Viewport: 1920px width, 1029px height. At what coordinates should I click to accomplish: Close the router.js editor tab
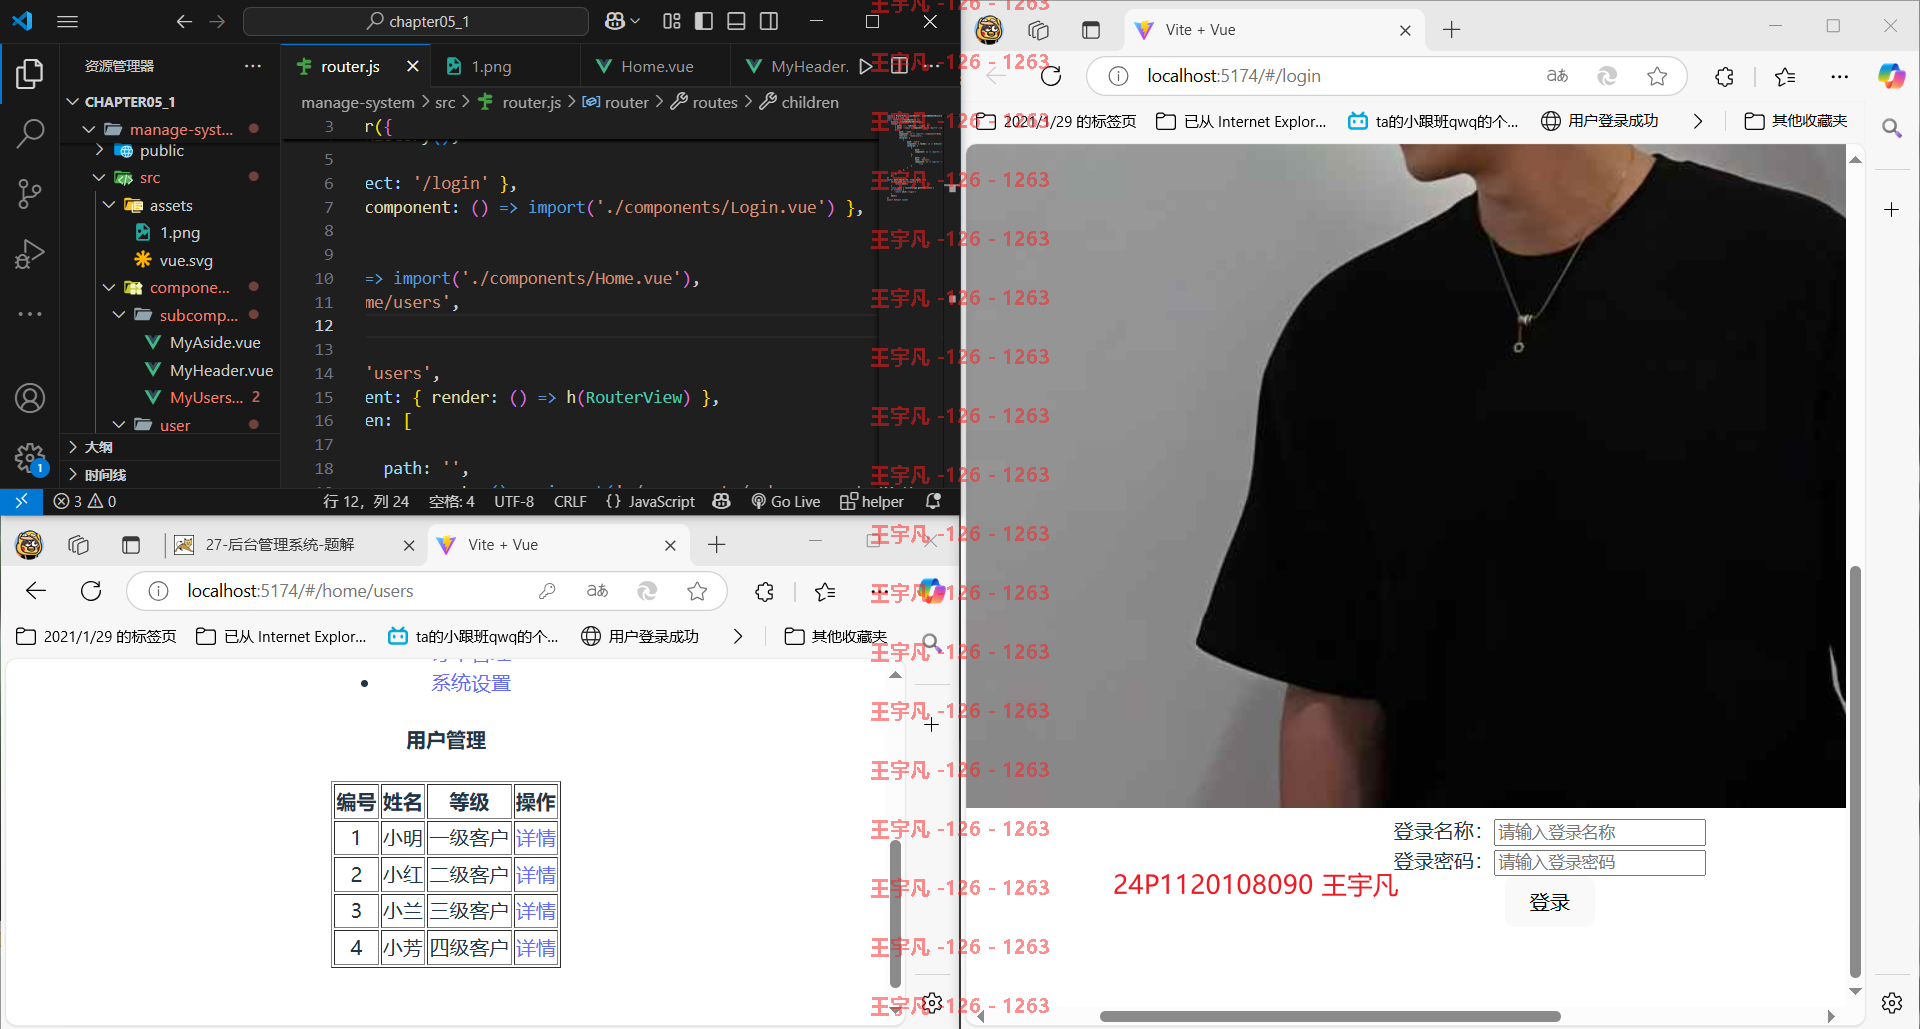pyautogui.click(x=413, y=66)
